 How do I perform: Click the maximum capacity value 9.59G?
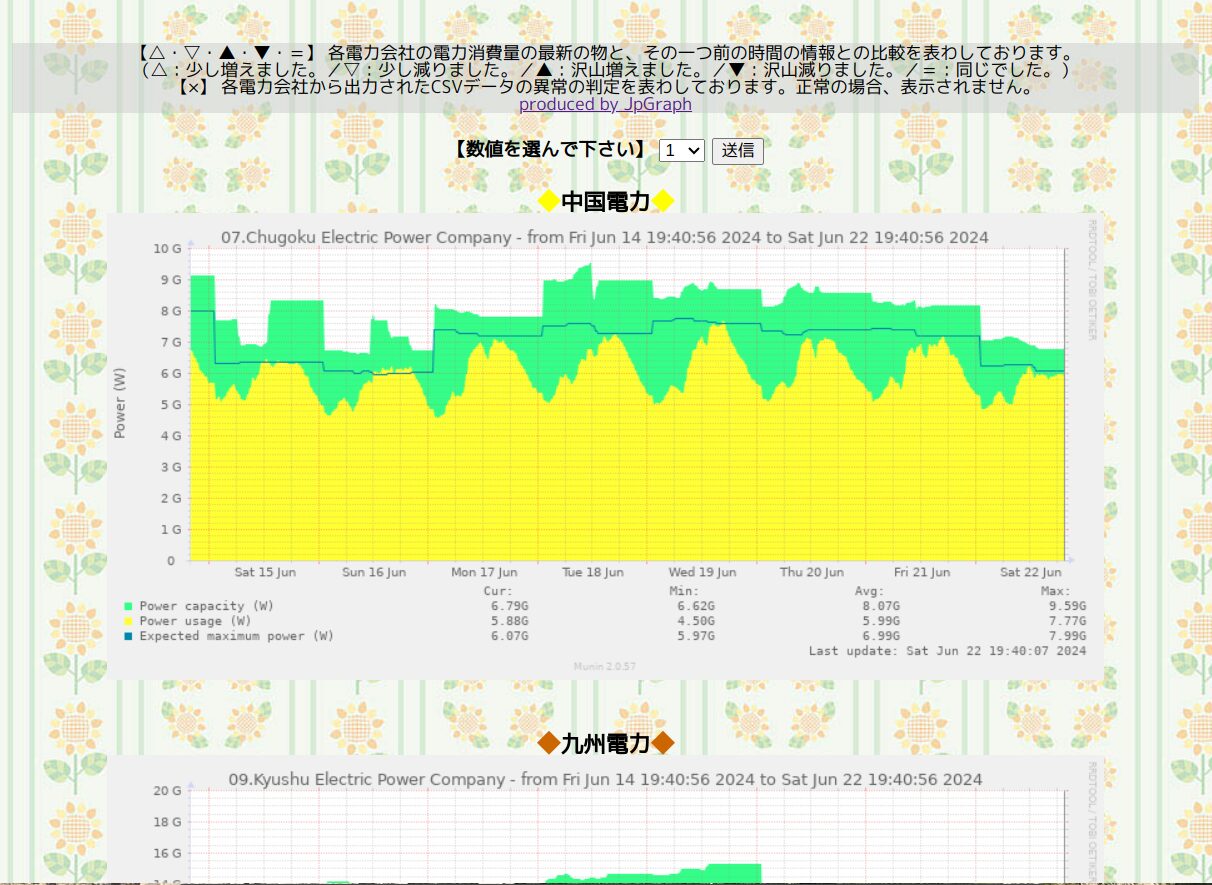1067,606
